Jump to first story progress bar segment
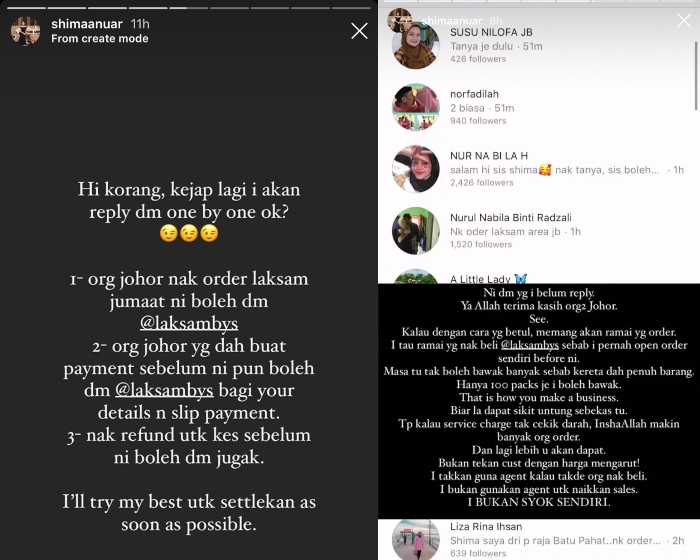This screenshot has width=700, height=560. [26, 8]
